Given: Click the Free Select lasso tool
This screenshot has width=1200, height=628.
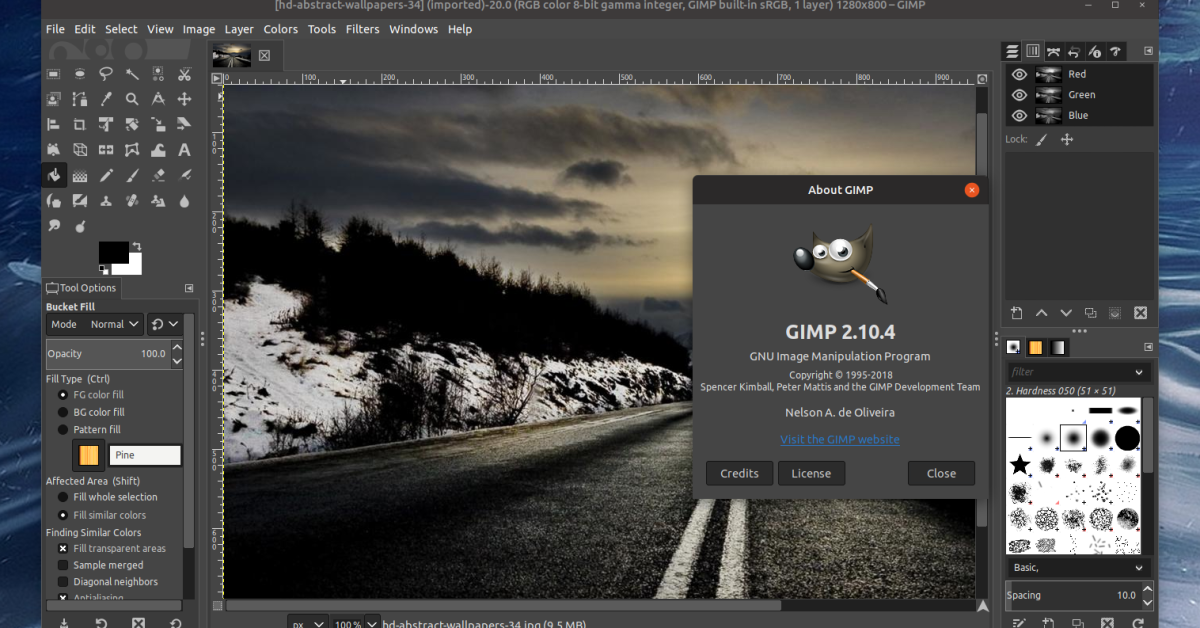Looking at the screenshot, I should [x=106, y=74].
